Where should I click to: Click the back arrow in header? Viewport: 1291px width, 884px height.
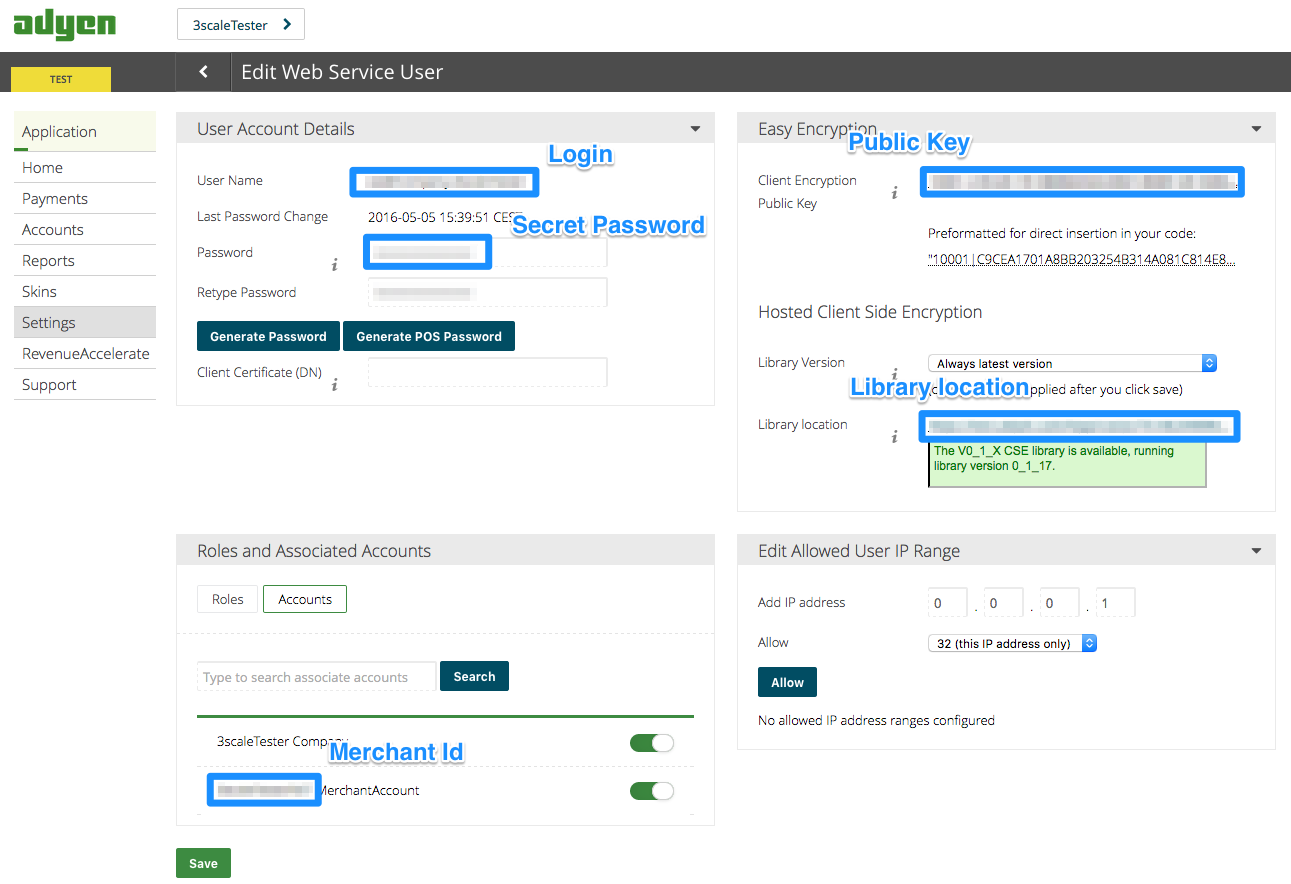pos(204,72)
